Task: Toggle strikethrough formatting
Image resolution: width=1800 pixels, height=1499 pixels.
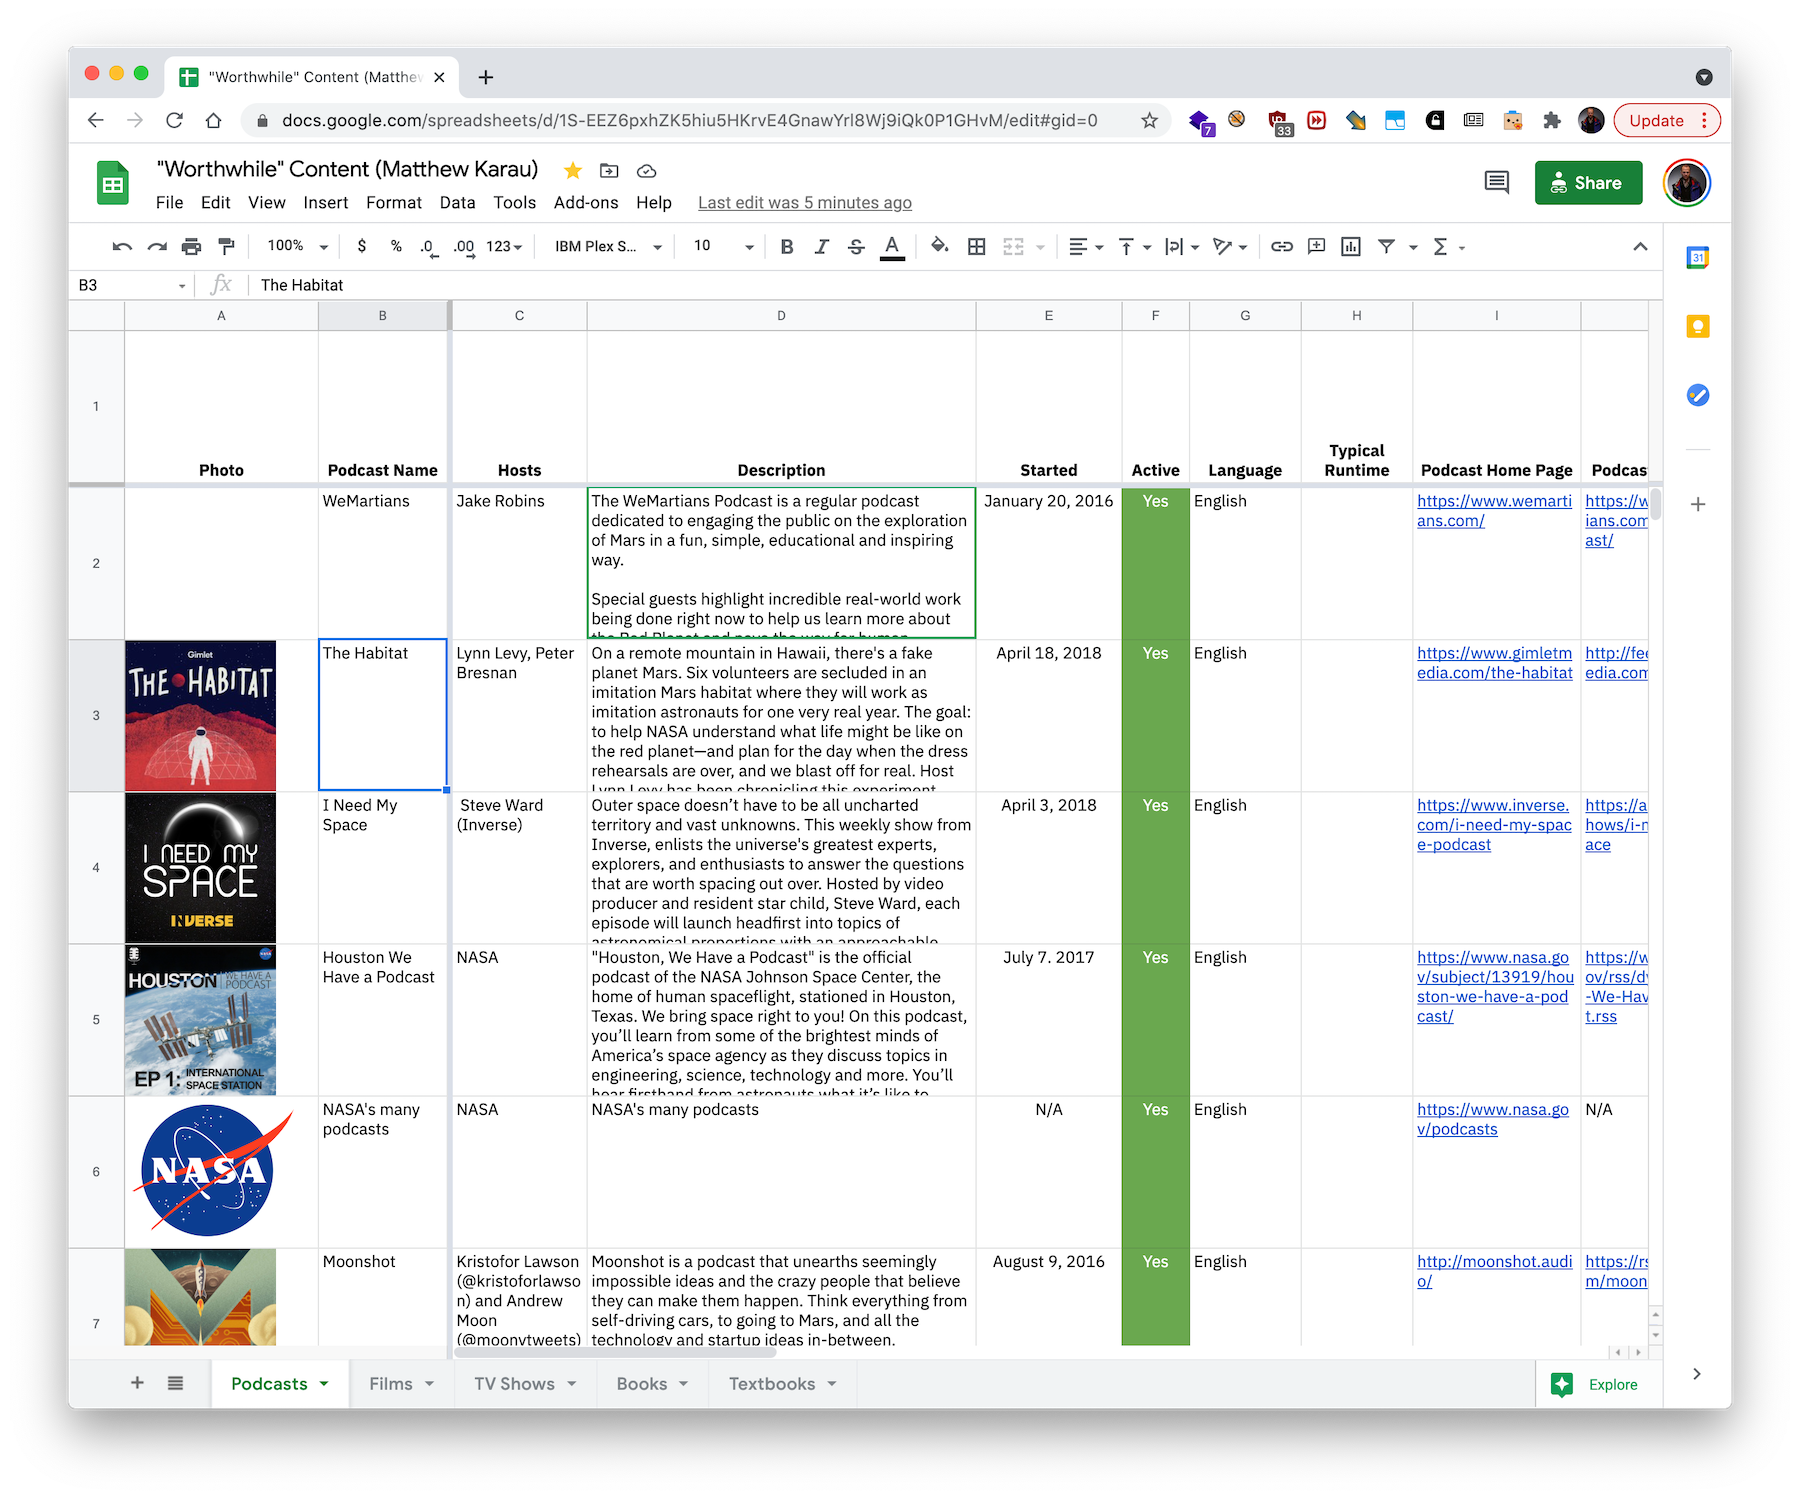Action: tap(856, 246)
